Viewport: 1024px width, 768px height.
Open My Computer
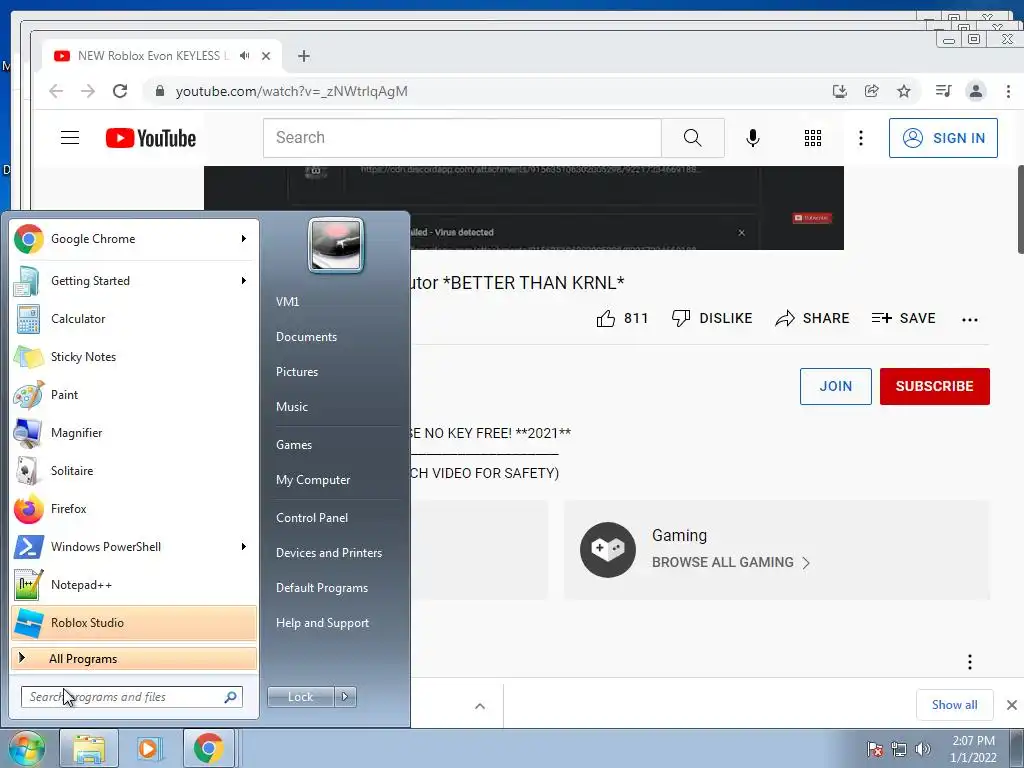313,480
